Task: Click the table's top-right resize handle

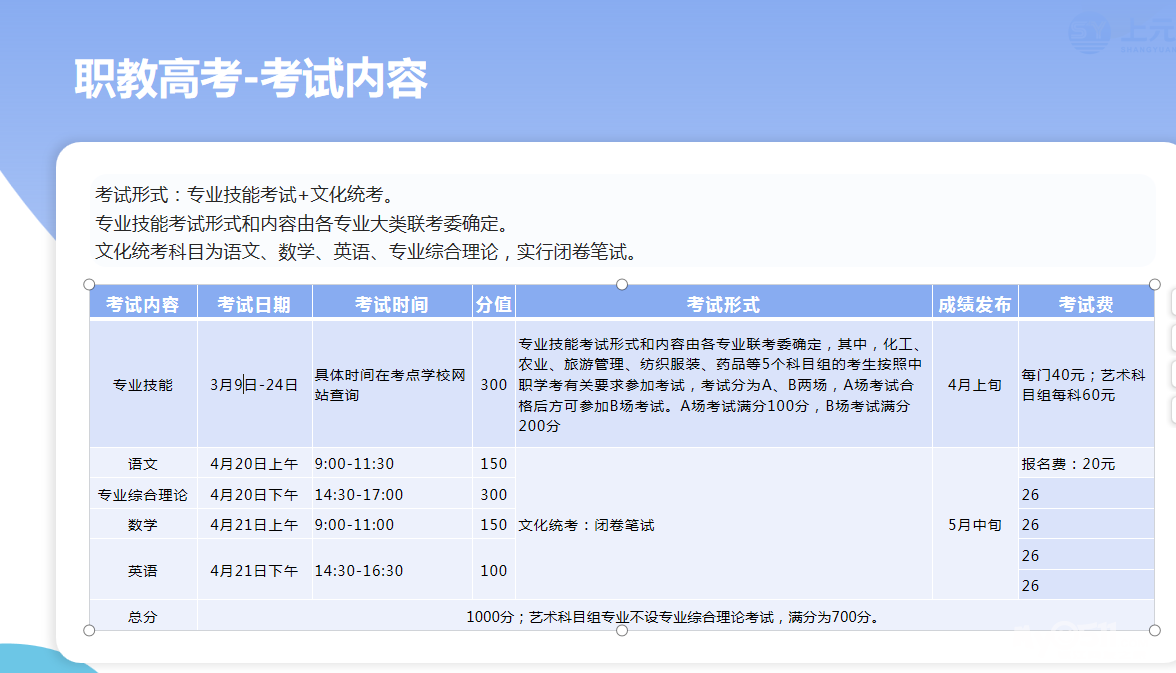Action: pos(1155,285)
